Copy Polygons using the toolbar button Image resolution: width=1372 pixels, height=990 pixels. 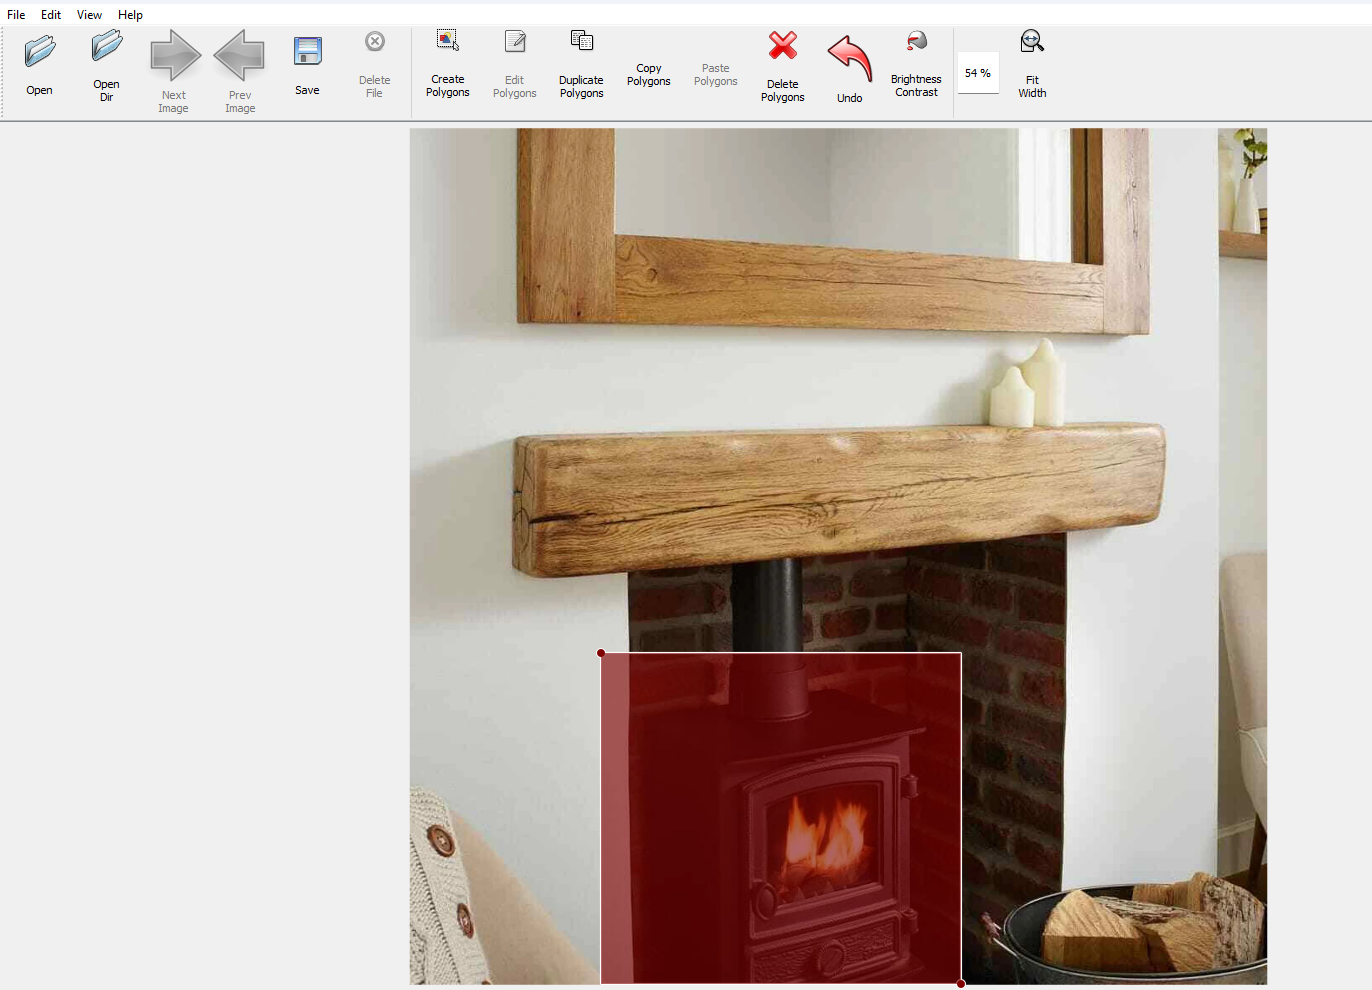click(x=648, y=74)
